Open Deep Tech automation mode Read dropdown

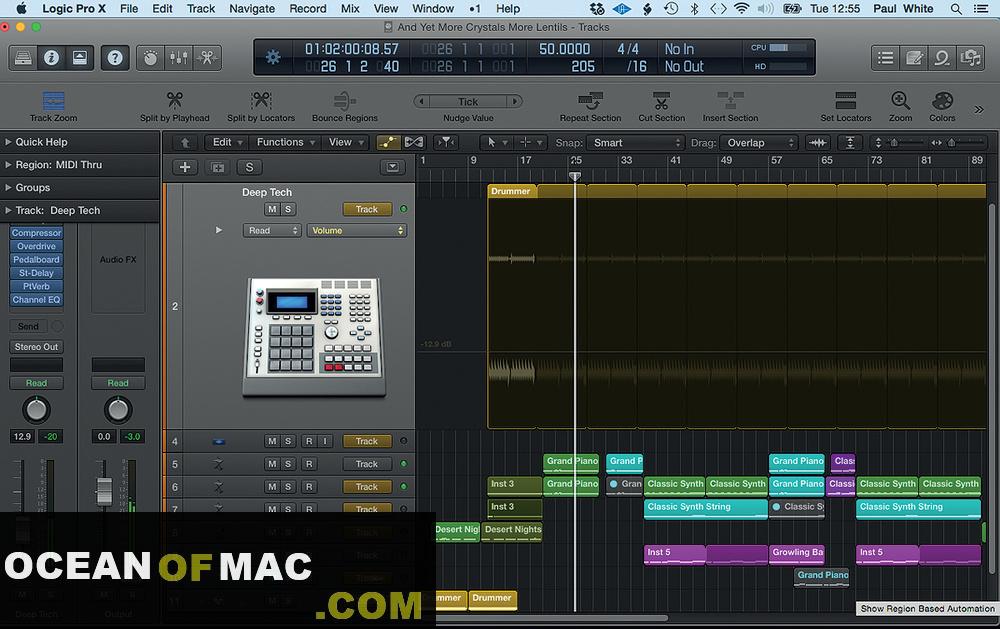click(272, 230)
